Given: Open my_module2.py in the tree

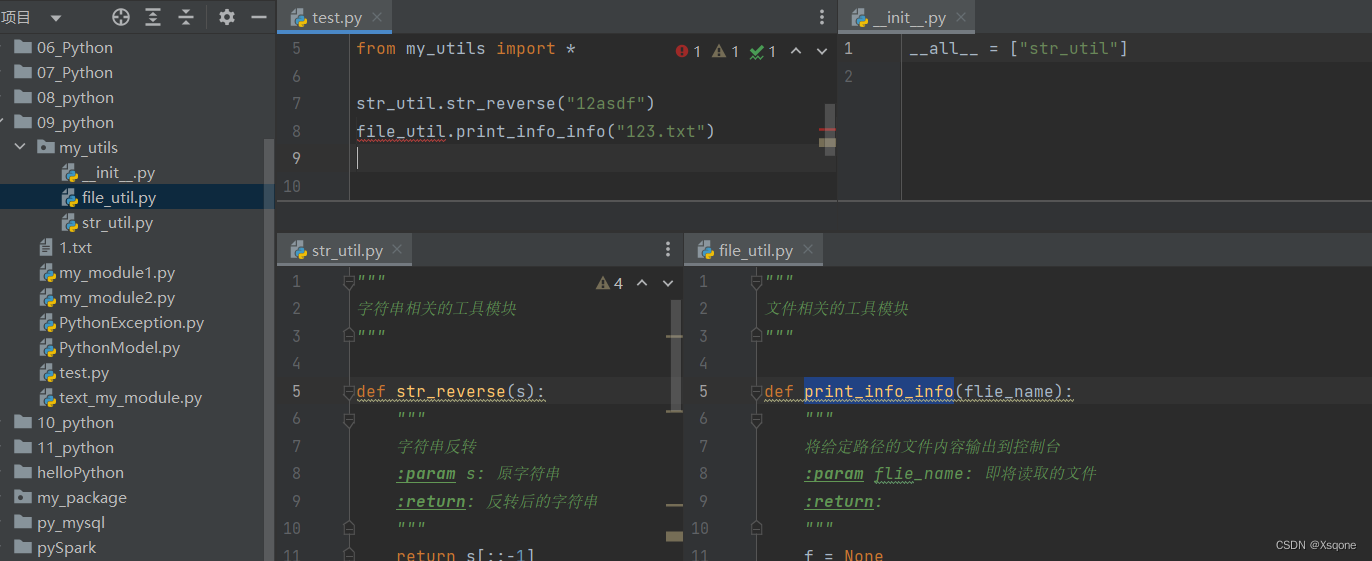Looking at the screenshot, I should tap(117, 297).
